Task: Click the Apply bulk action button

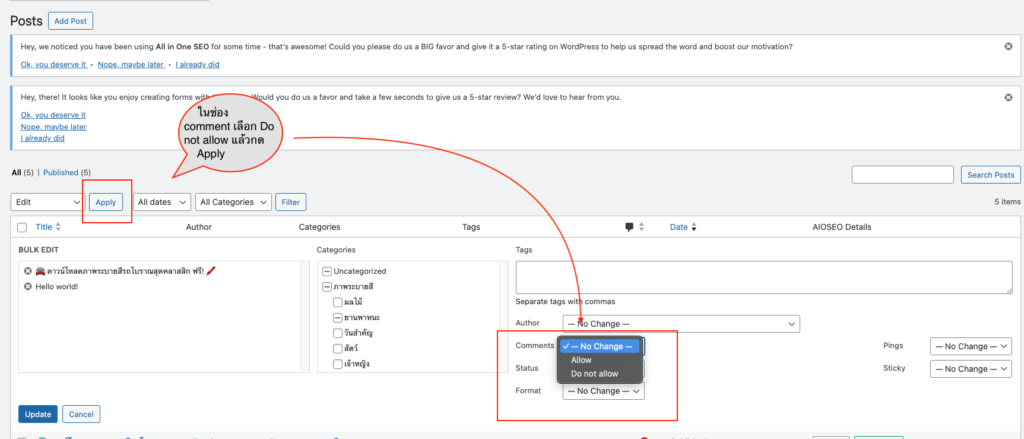Action: click(106, 202)
